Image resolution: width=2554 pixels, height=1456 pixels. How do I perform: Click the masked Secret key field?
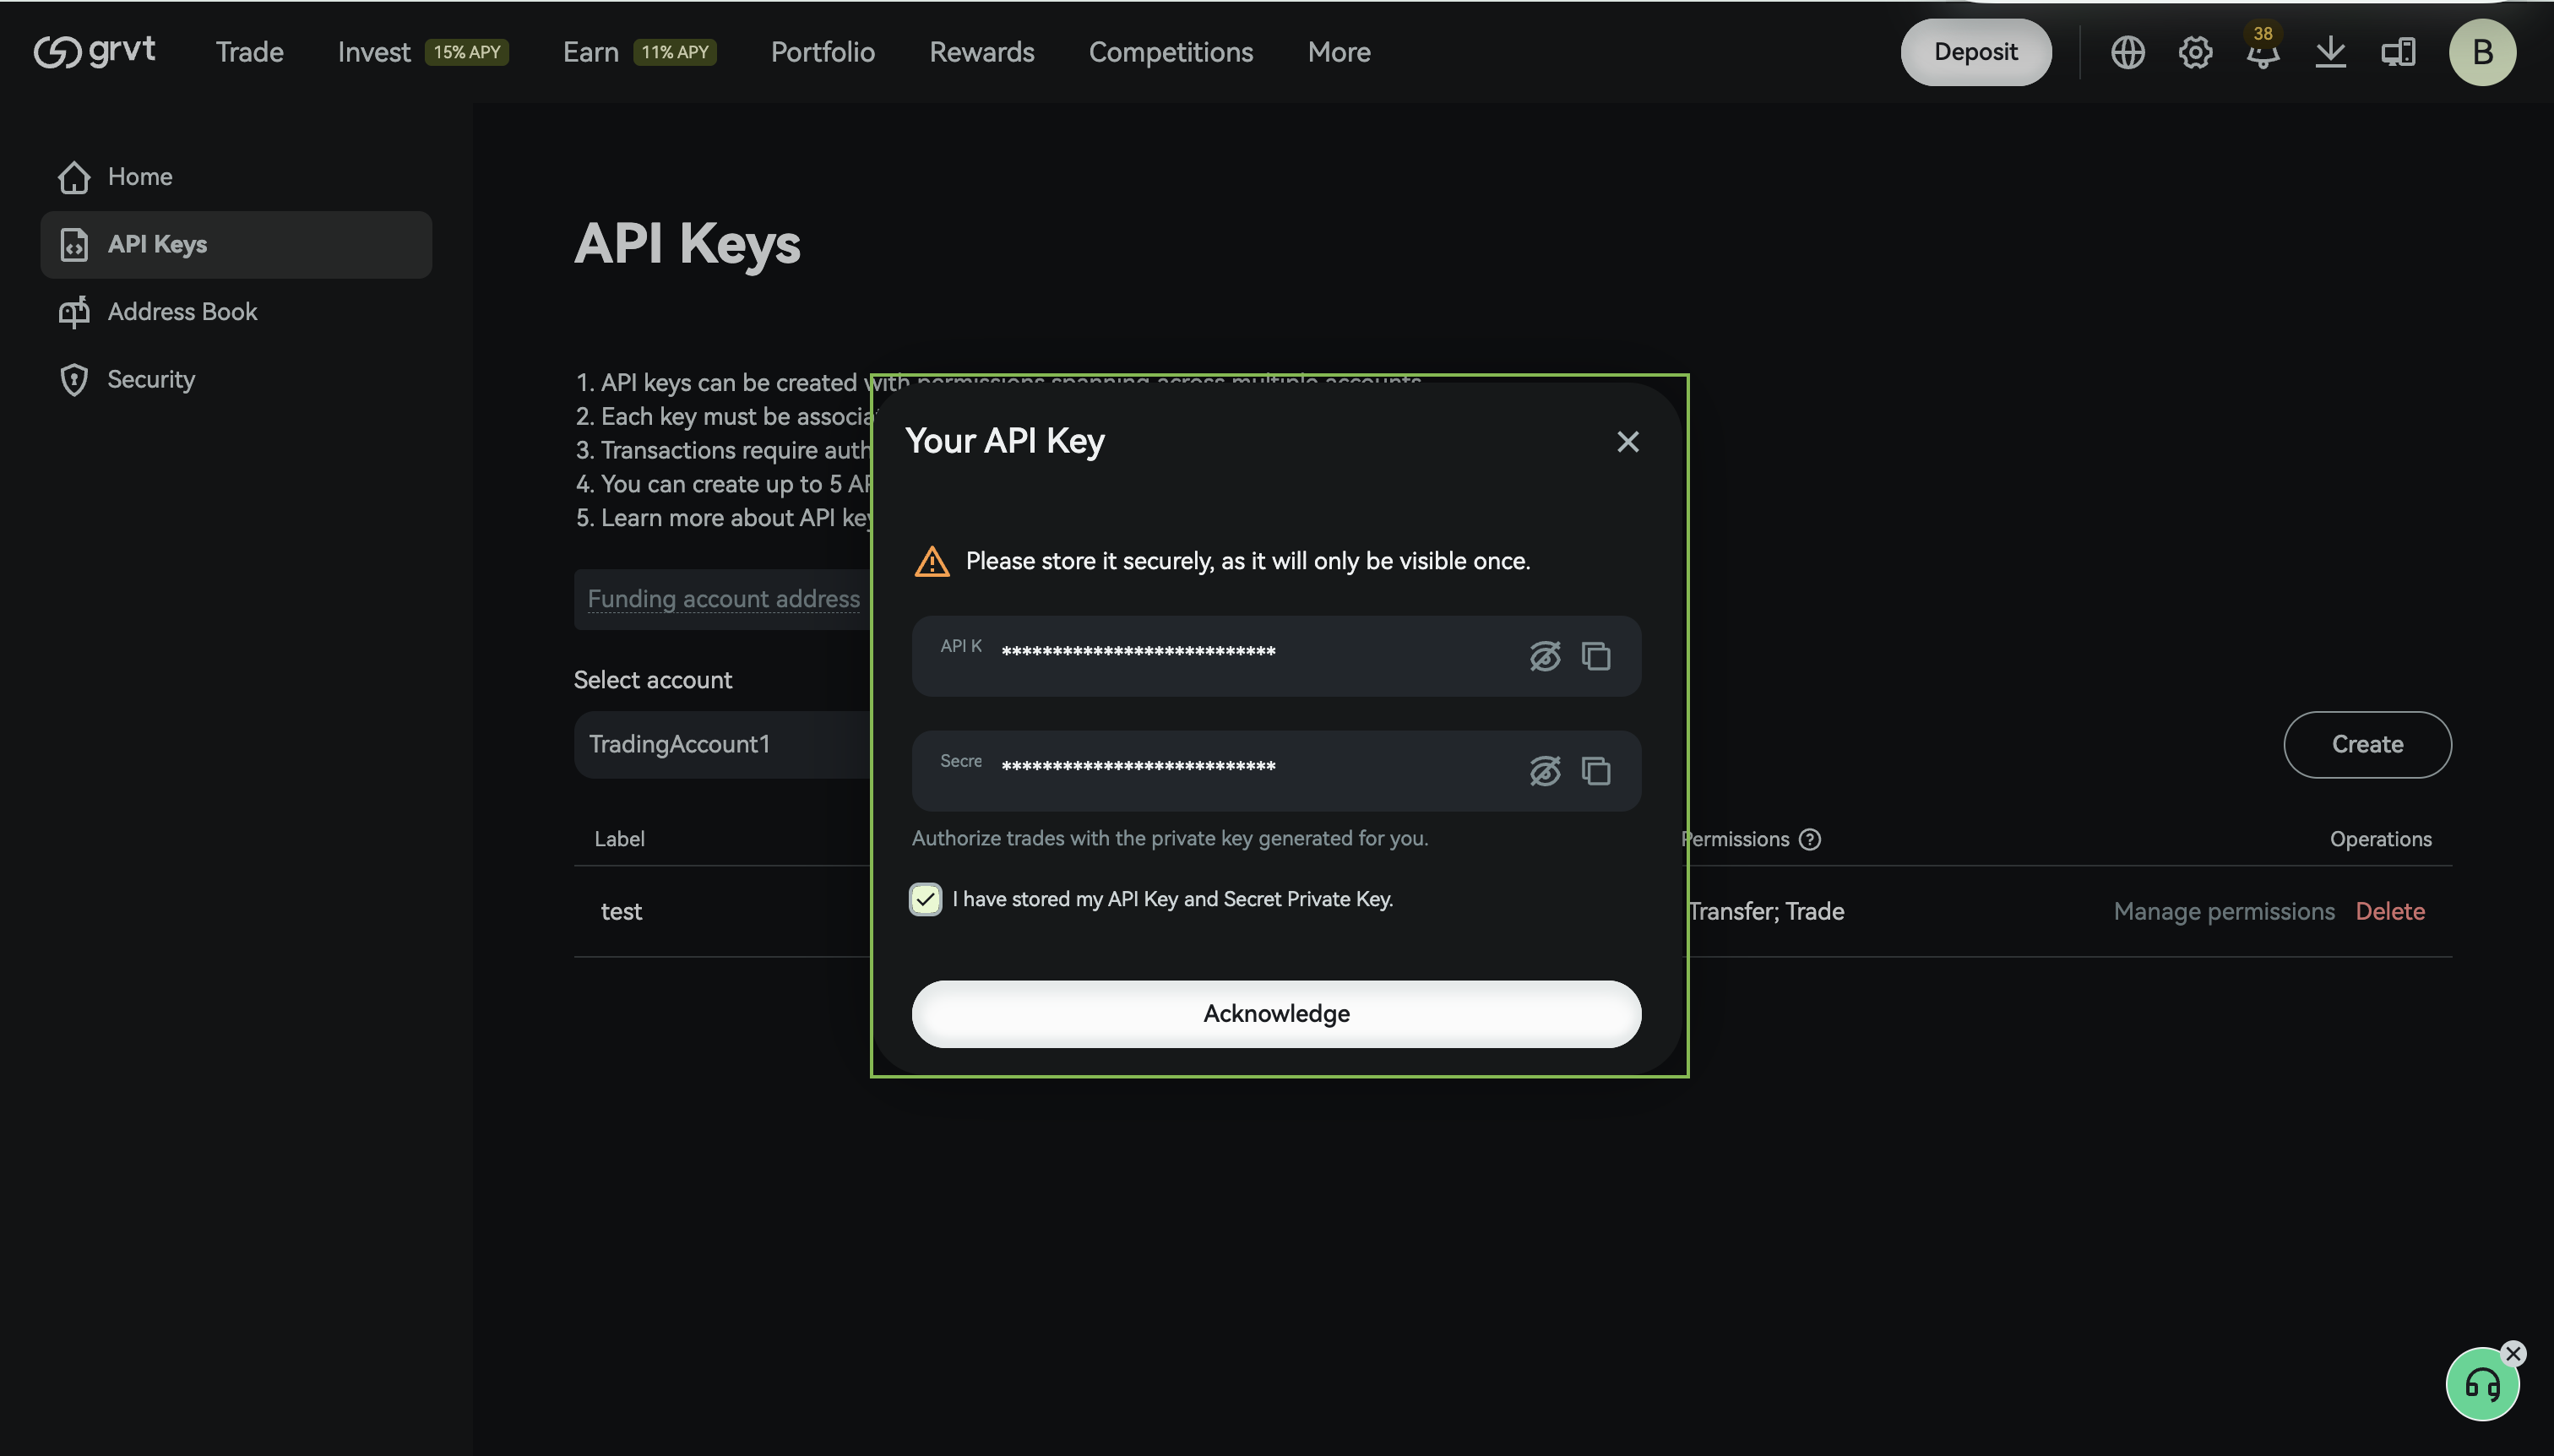tap(1276, 771)
